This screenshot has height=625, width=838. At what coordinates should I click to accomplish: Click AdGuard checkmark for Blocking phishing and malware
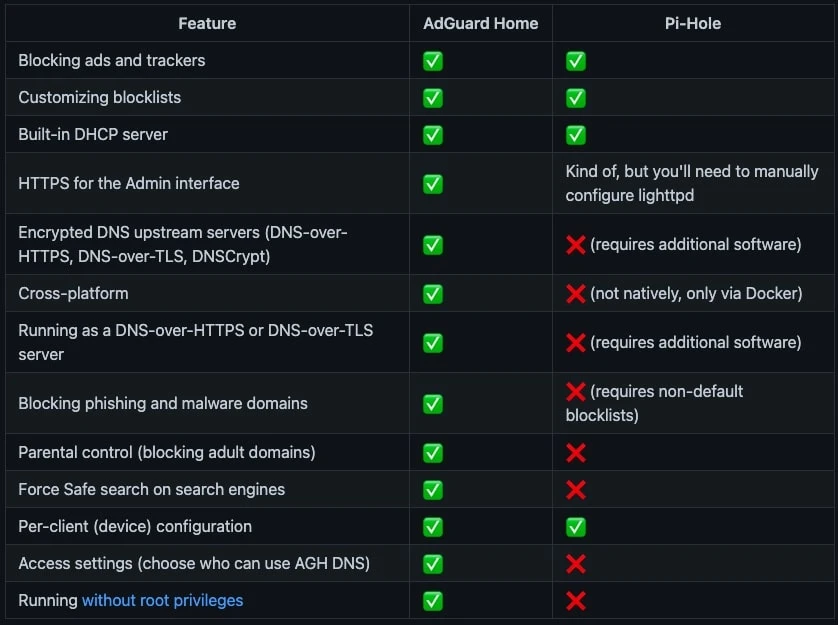(433, 404)
